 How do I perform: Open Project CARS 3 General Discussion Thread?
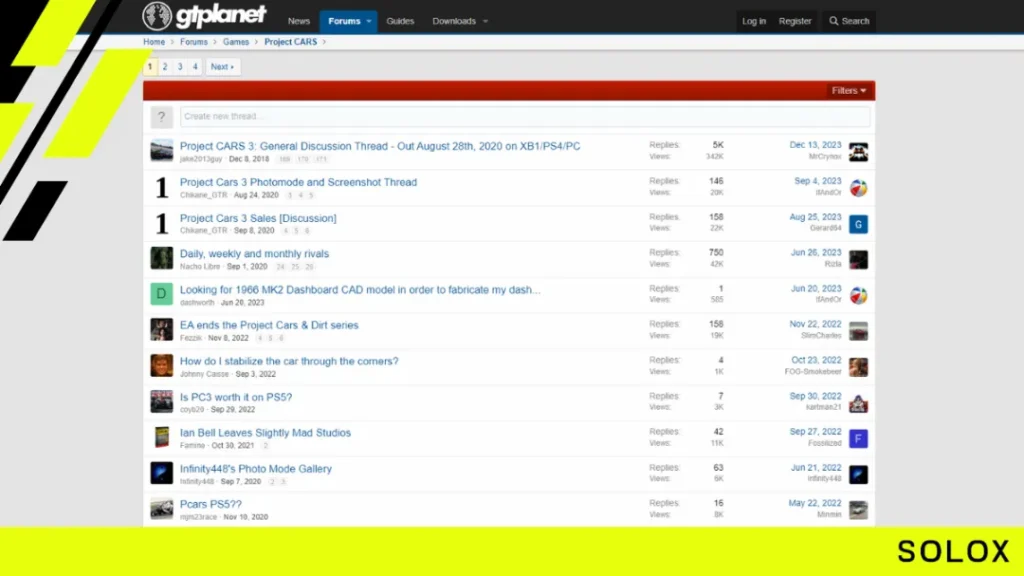point(380,146)
